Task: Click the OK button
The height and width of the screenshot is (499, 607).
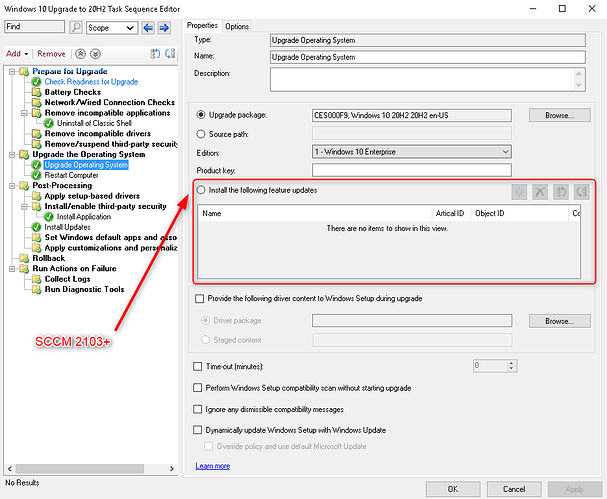Action: pyautogui.click(x=453, y=489)
